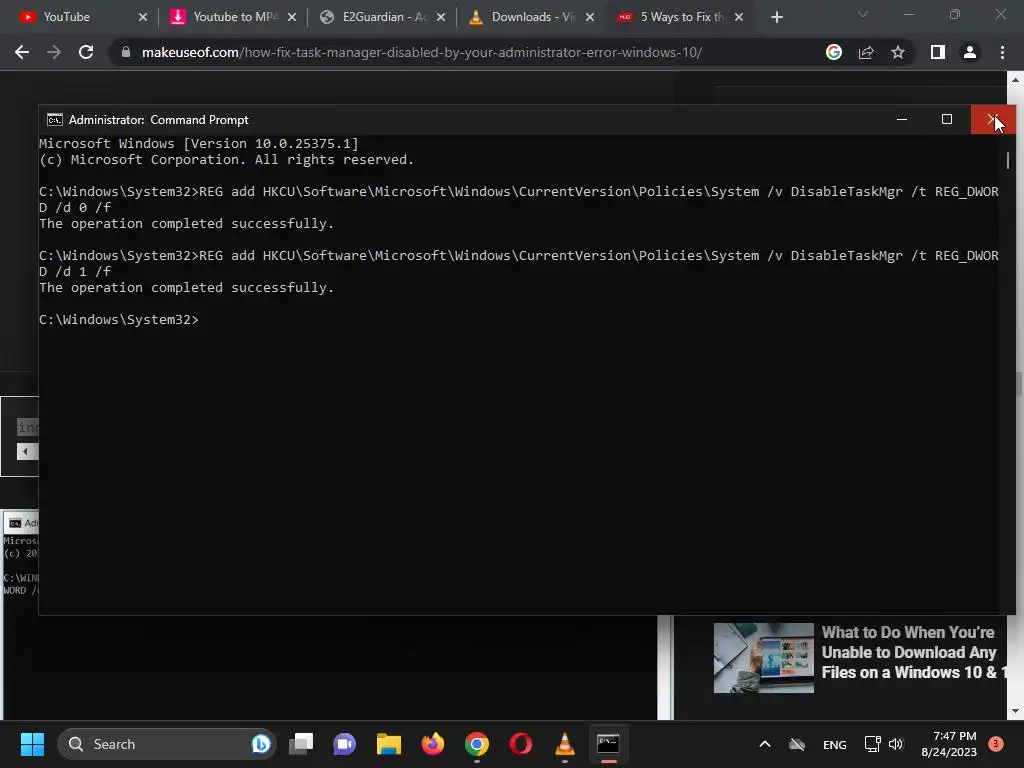Switch to Chrome on taskbar
Image resolution: width=1024 pixels, height=768 pixels.
[x=477, y=744]
